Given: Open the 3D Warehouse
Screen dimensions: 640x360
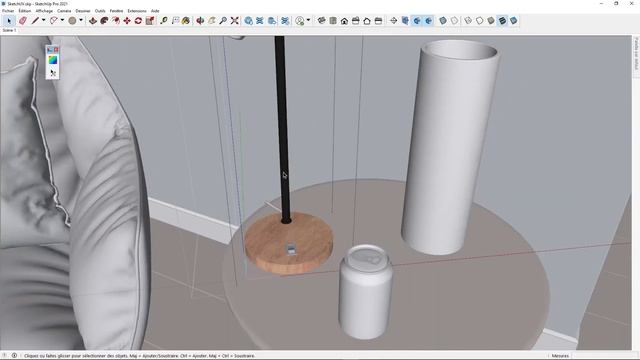Looking at the screenshot, I should click(x=248, y=20).
